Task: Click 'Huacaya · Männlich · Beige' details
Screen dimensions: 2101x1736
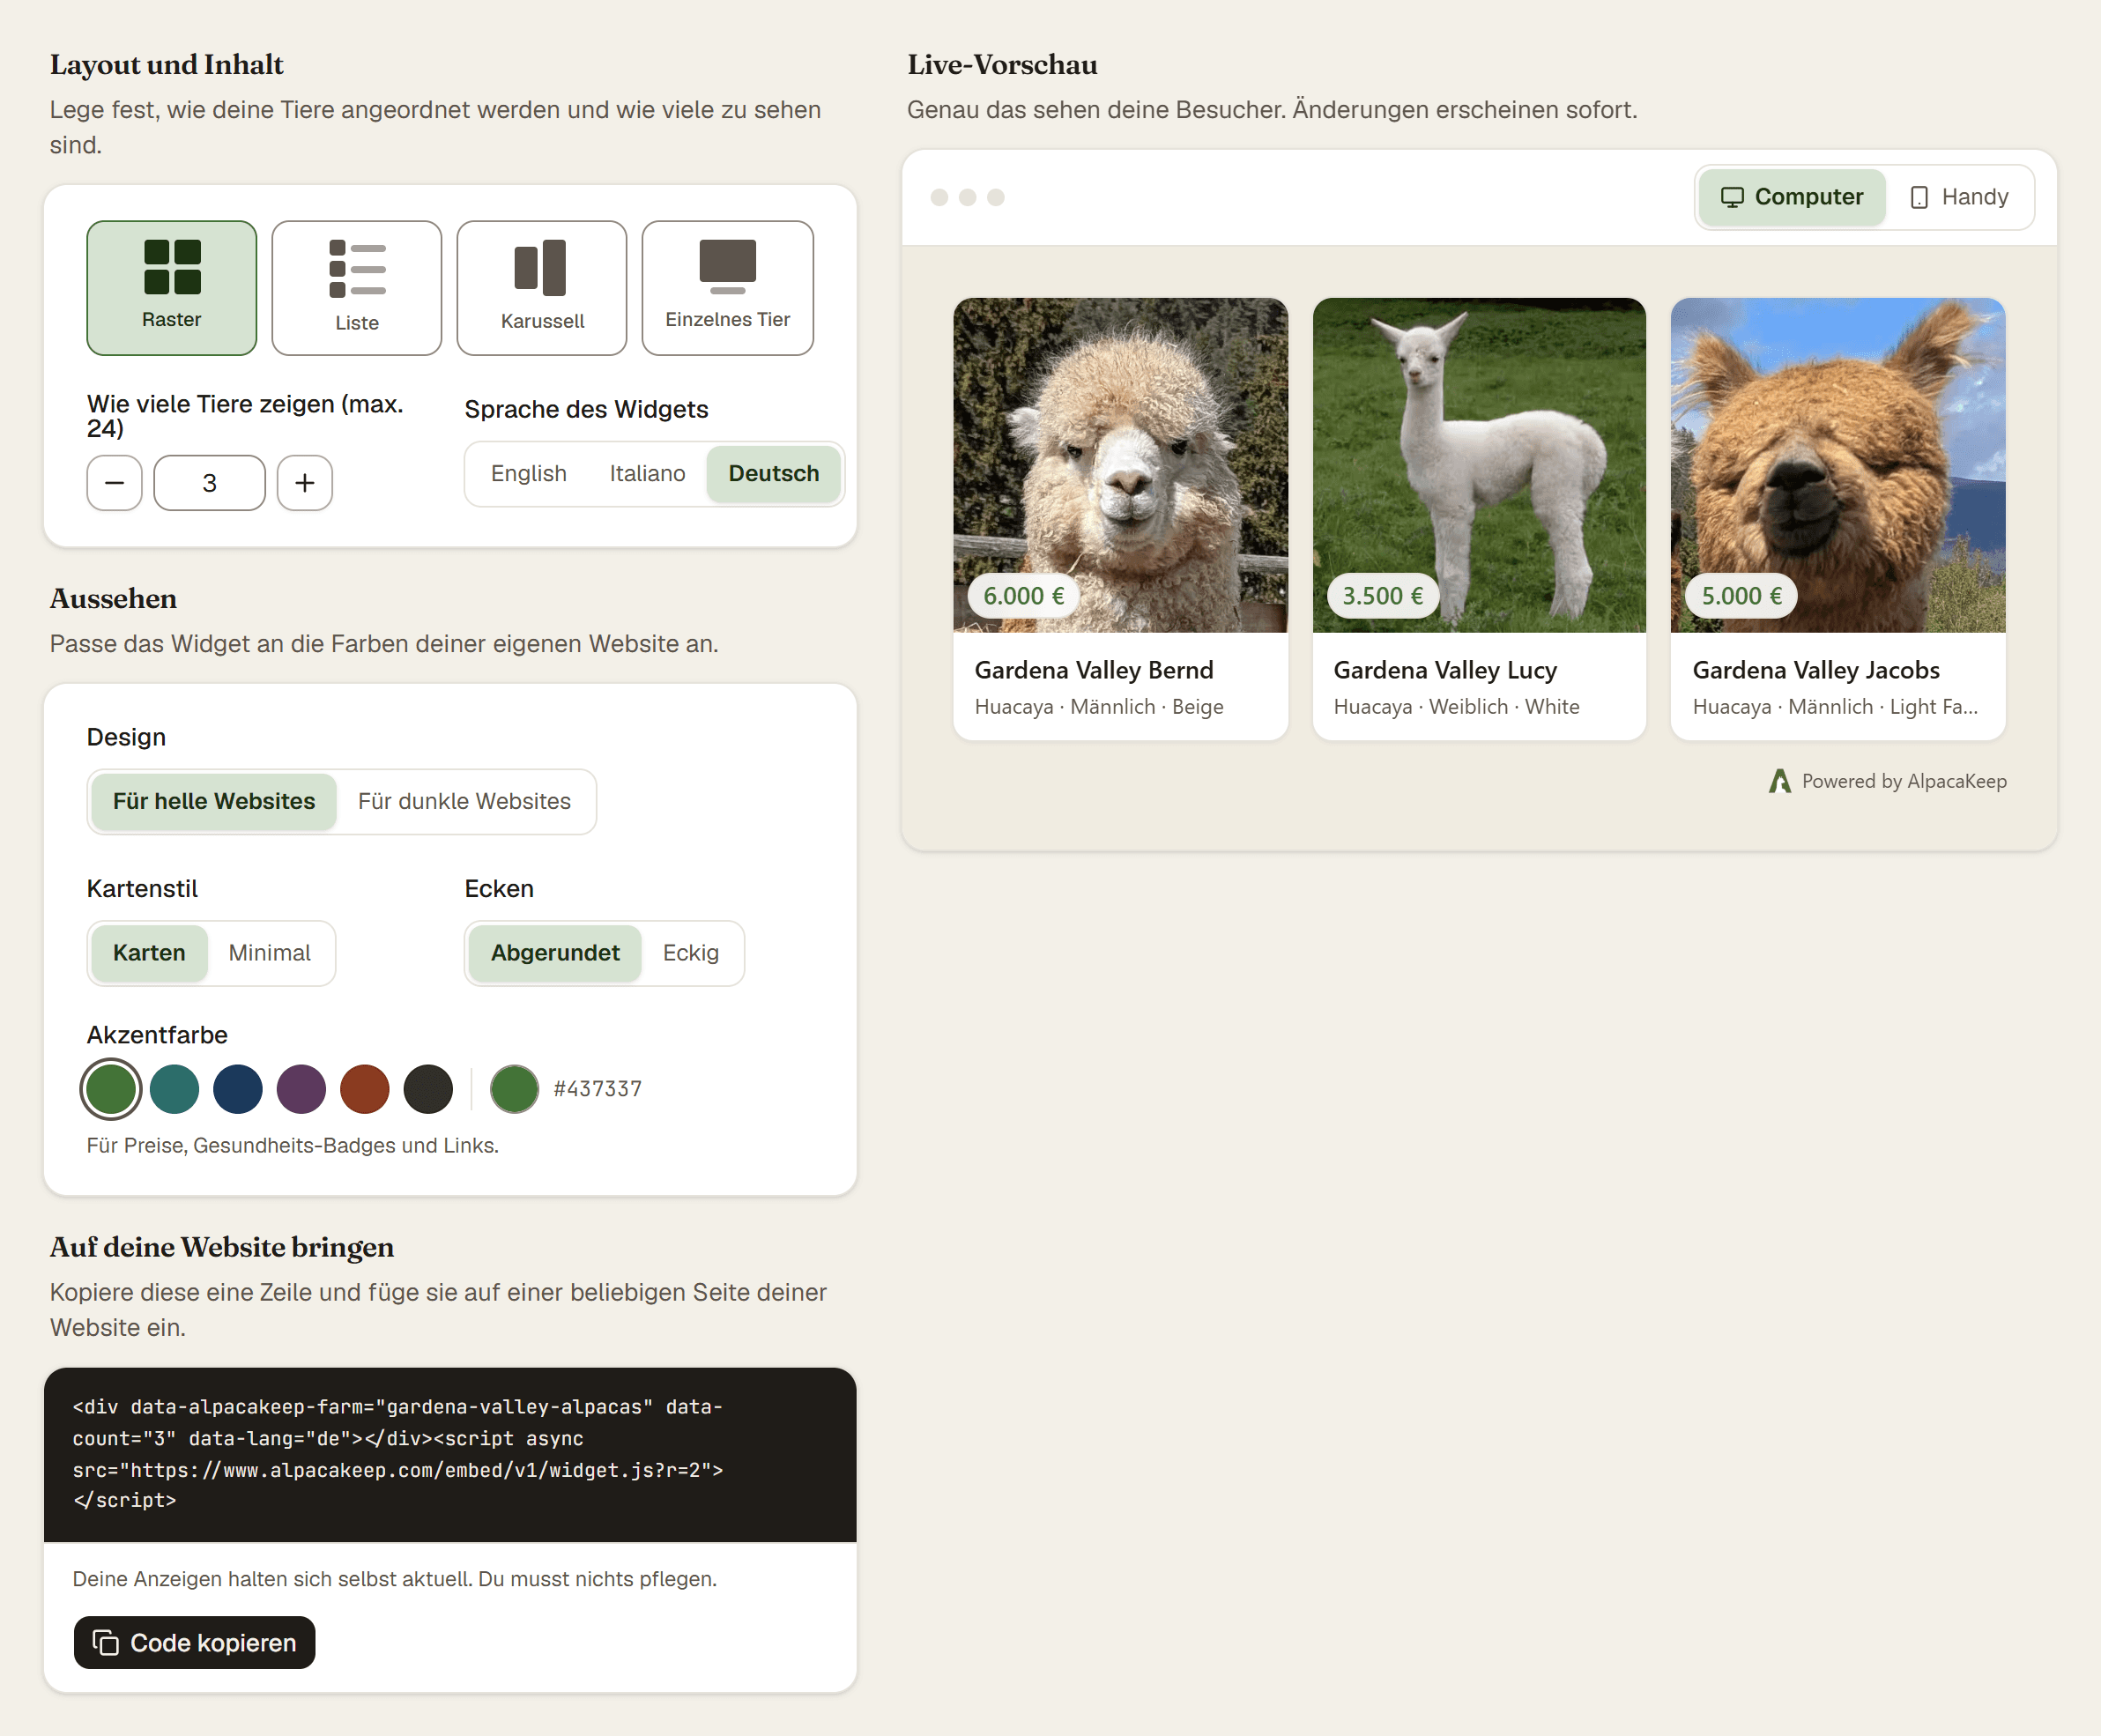Action: 1099,707
